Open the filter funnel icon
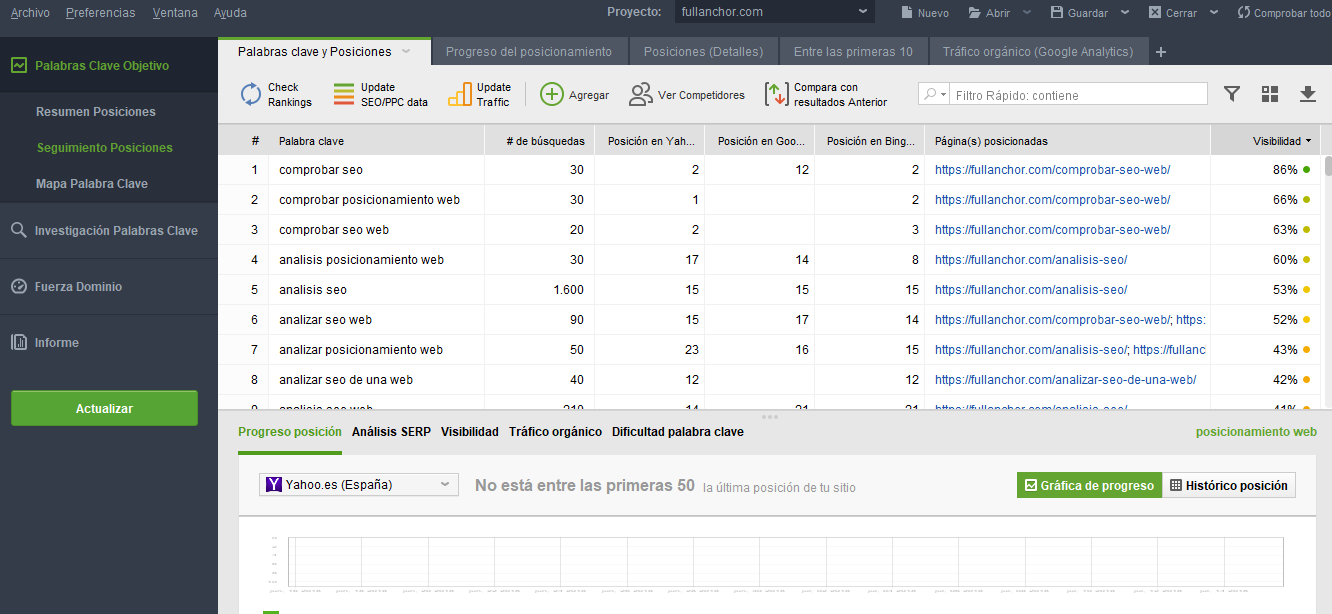The image size is (1332, 614). 1232,94
